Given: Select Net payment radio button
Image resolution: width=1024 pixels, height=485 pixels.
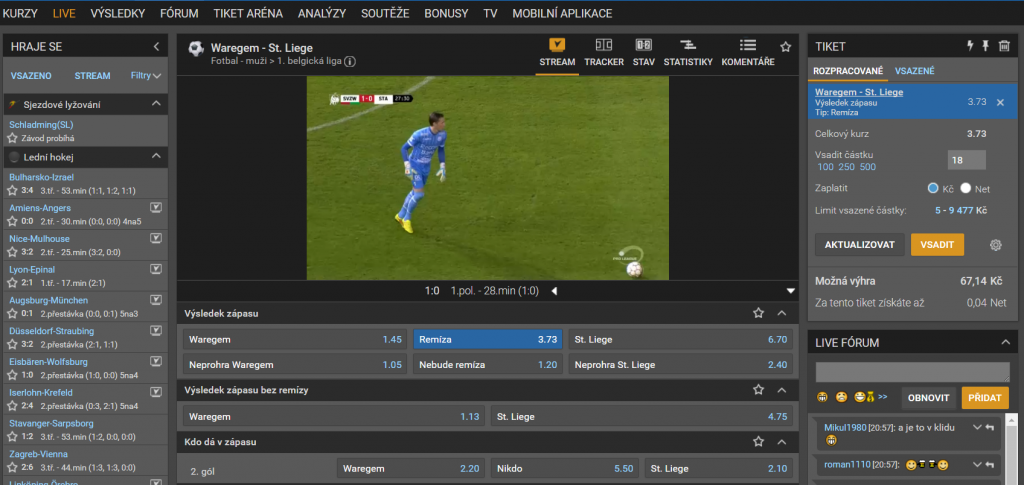Looking at the screenshot, I should click(x=966, y=188).
